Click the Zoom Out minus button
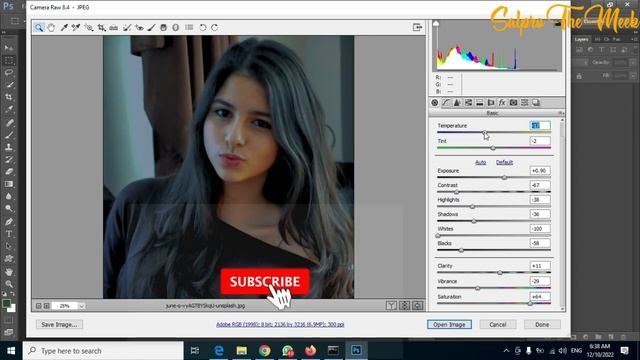This screenshot has width=640, height=360. click(x=38, y=306)
